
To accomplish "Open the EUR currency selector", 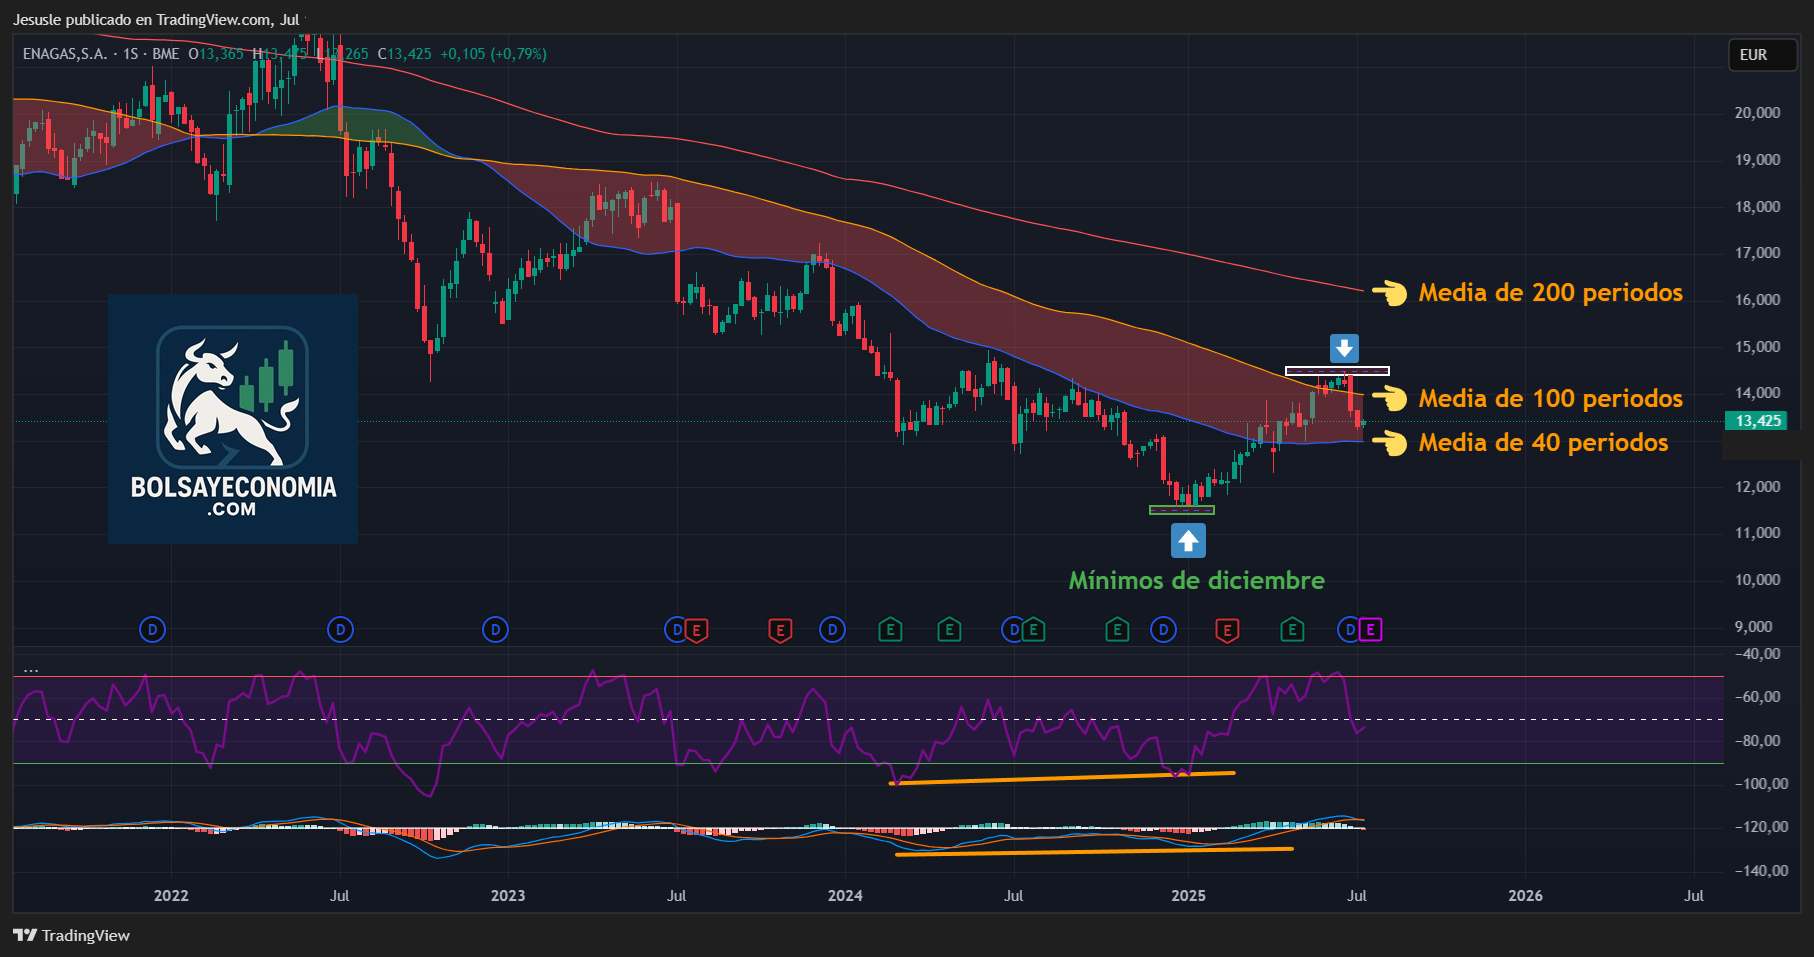I will coord(1763,55).
